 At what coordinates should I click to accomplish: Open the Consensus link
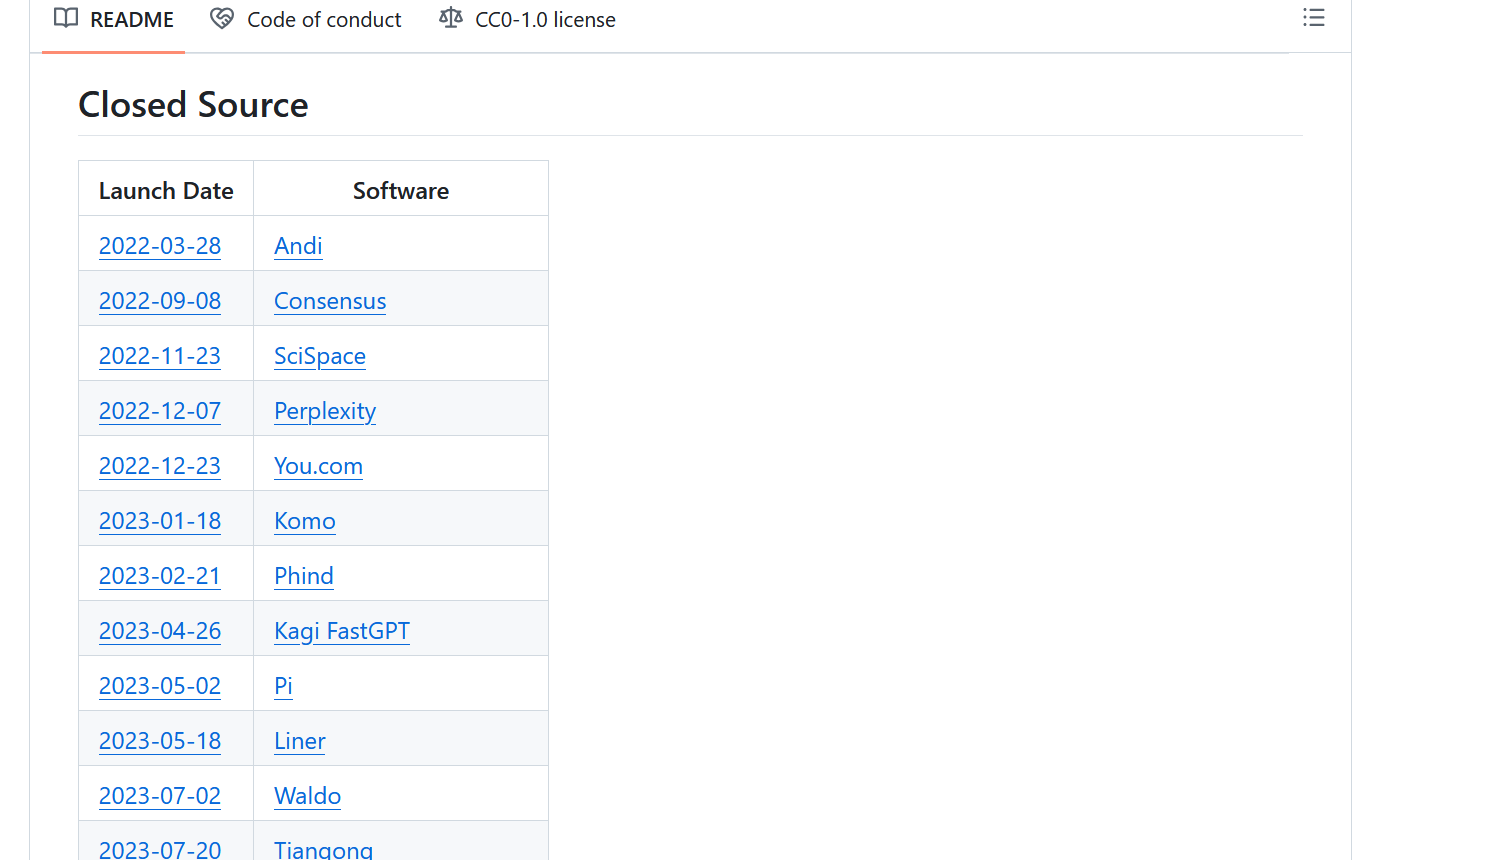pos(330,301)
